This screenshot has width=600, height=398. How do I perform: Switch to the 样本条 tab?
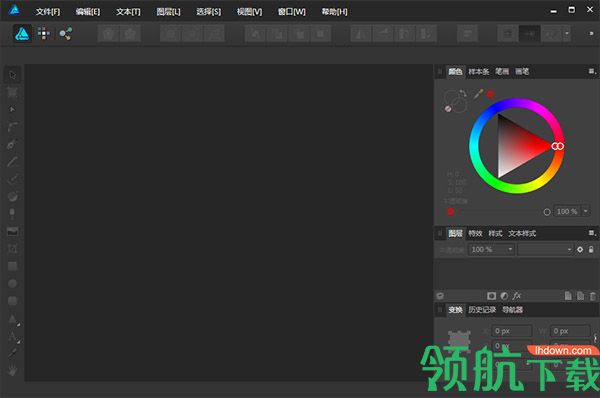click(479, 72)
